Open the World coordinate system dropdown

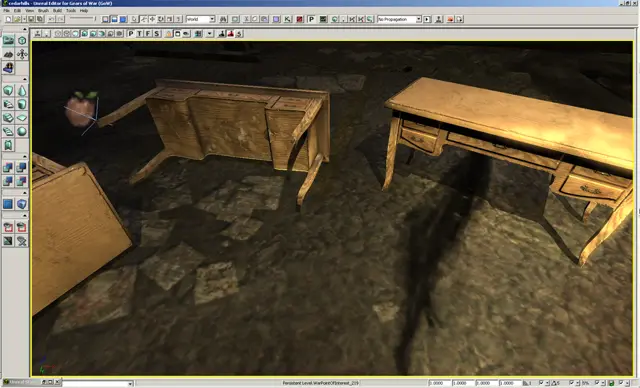click(x=200, y=19)
